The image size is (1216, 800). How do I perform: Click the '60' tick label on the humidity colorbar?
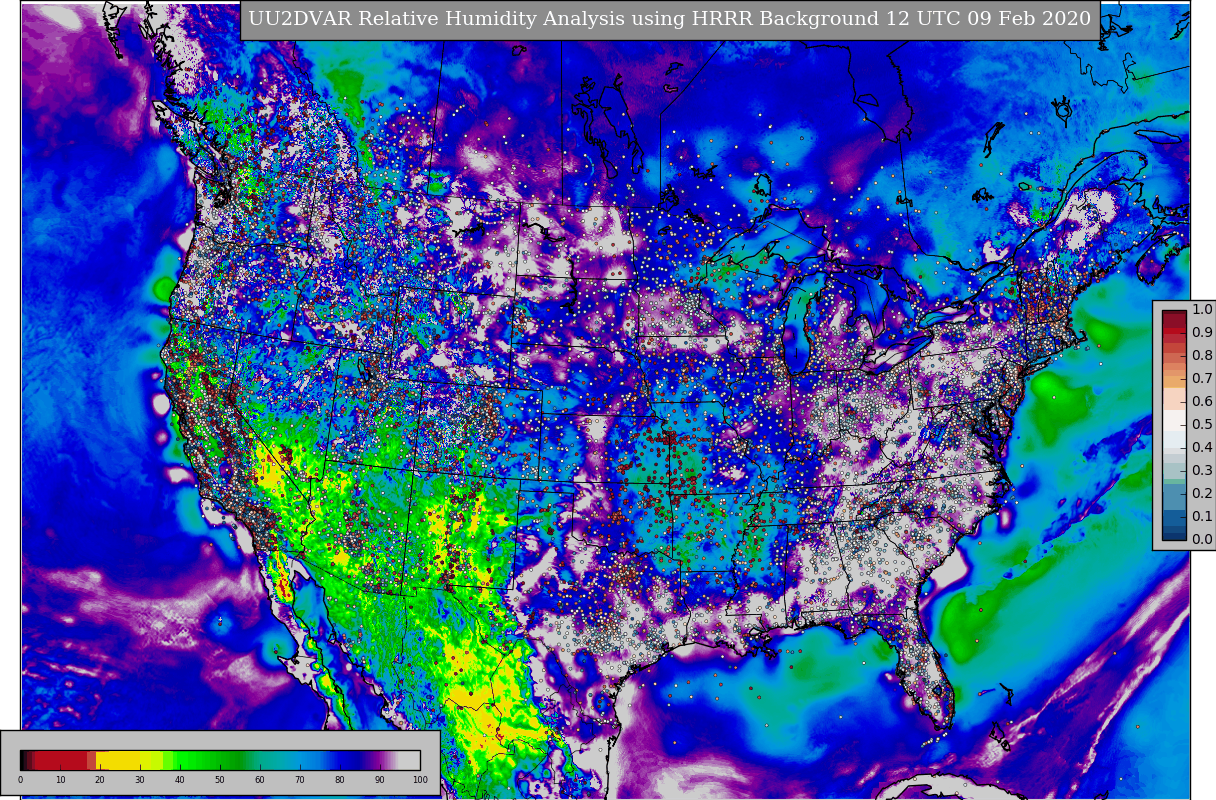(x=260, y=780)
